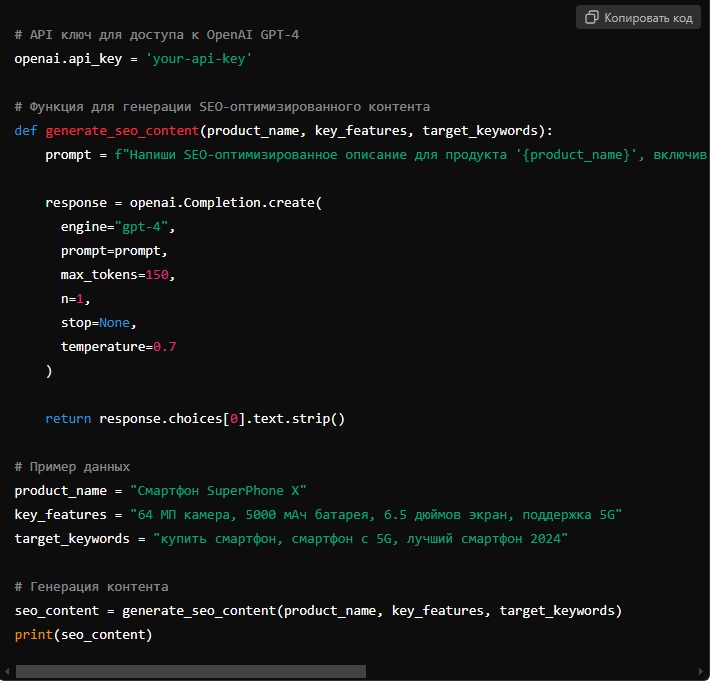Click the temperature value 0.7
Screen dimensions: 712x684
[164, 347]
